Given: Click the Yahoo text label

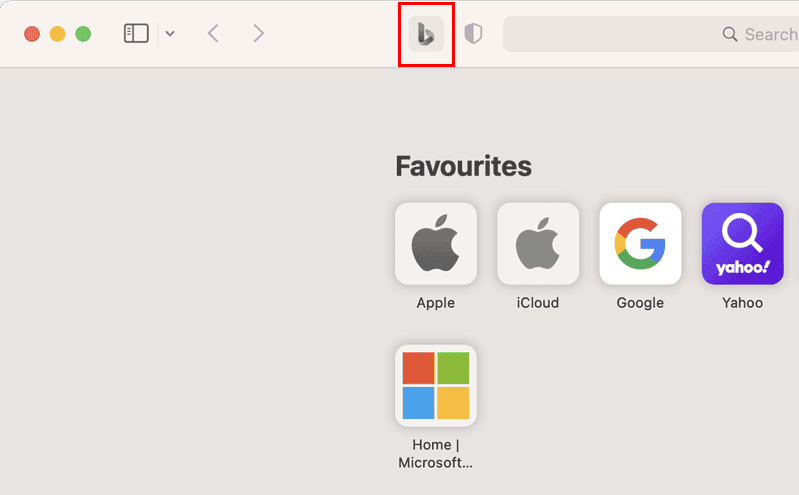Looking at the screenshot, I should (x=742, y=303).
